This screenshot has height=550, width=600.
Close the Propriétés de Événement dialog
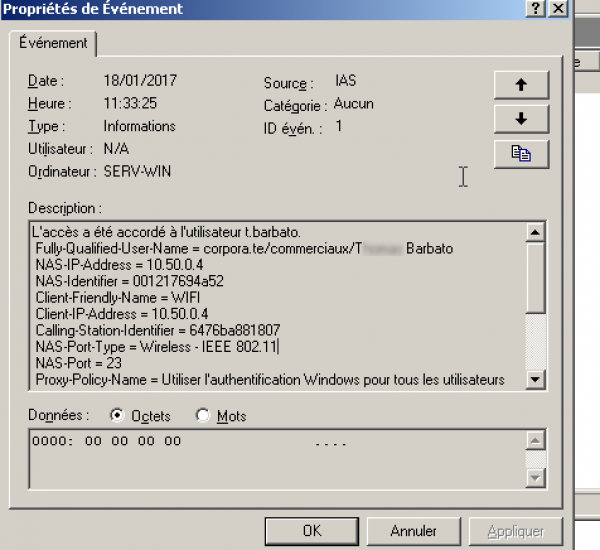[x=558, y=8]
